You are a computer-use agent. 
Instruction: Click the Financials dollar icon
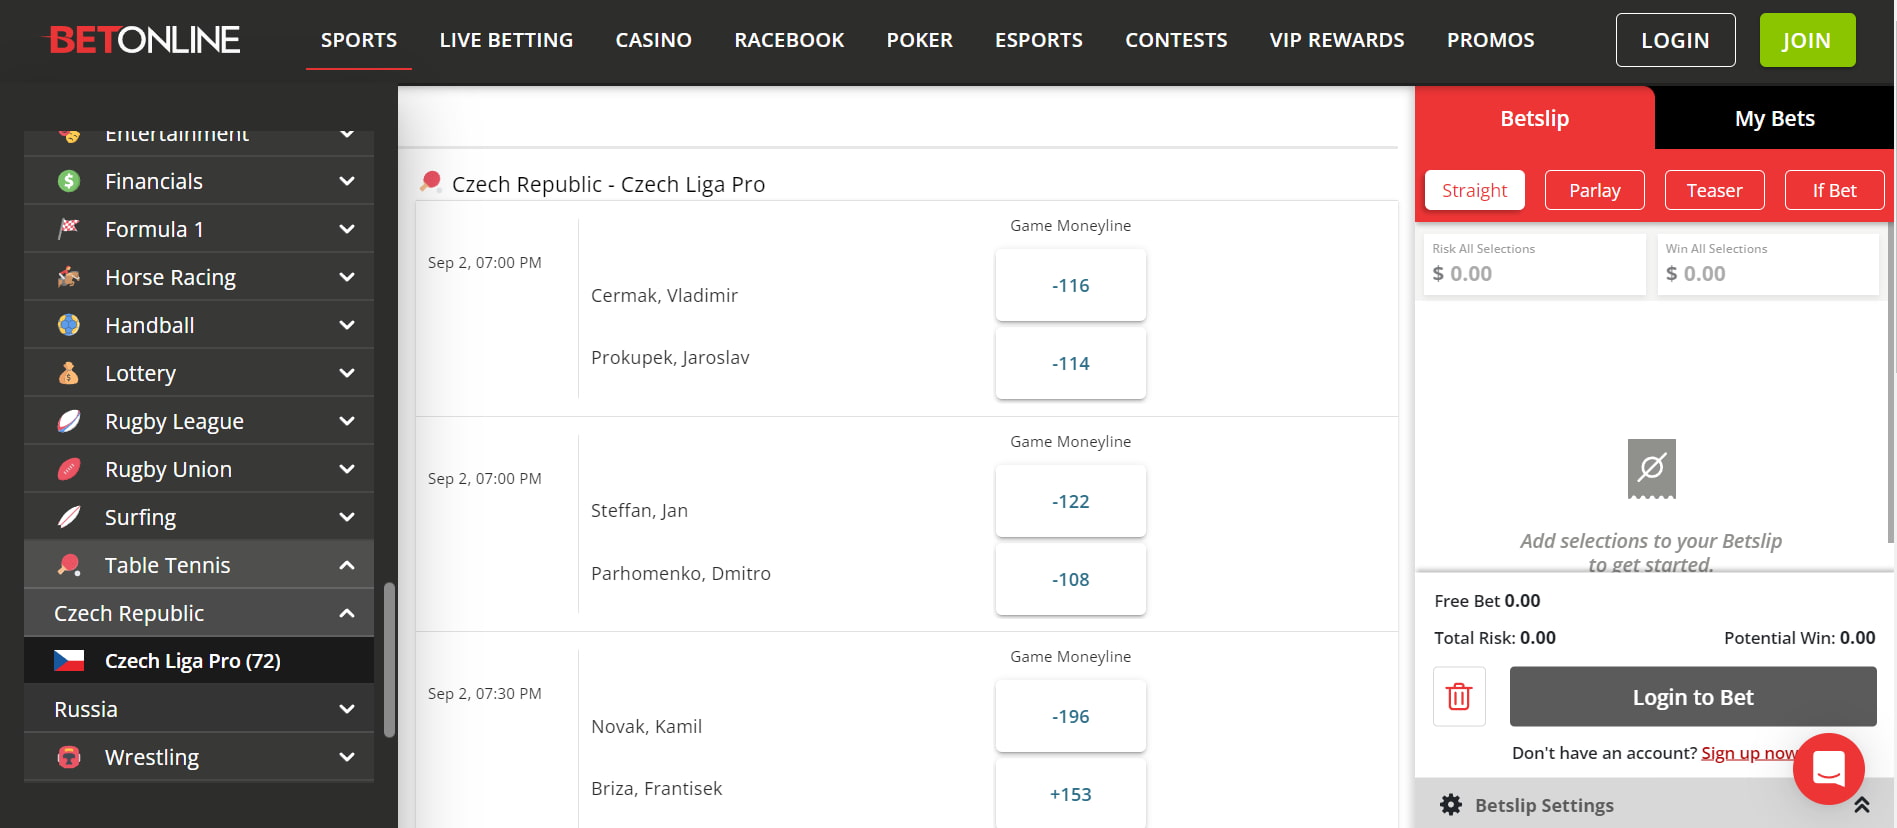[x=69, y=181]
